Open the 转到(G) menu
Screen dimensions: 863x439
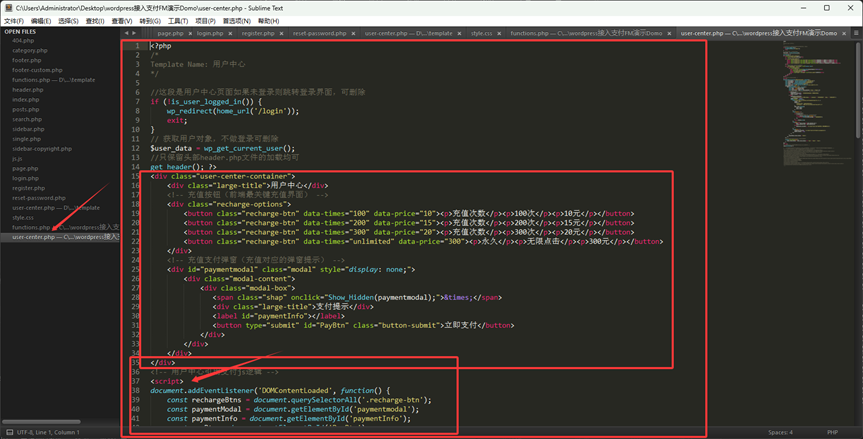150,21
